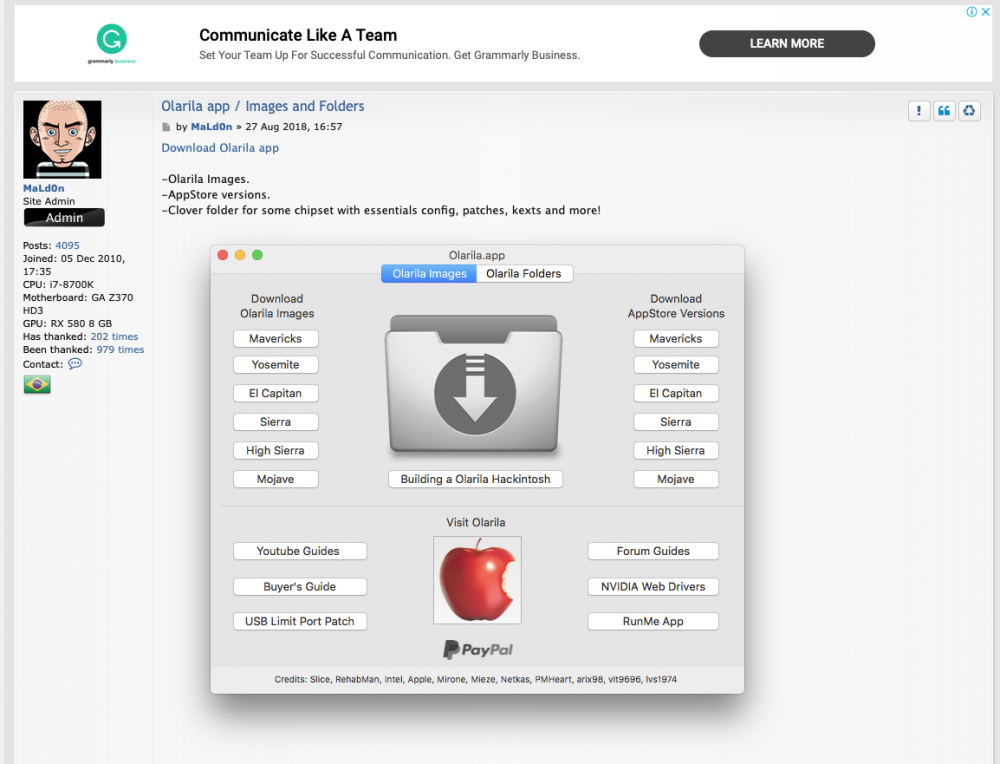Click the download folder icon

pyautogui.click(x=474, y=384)
